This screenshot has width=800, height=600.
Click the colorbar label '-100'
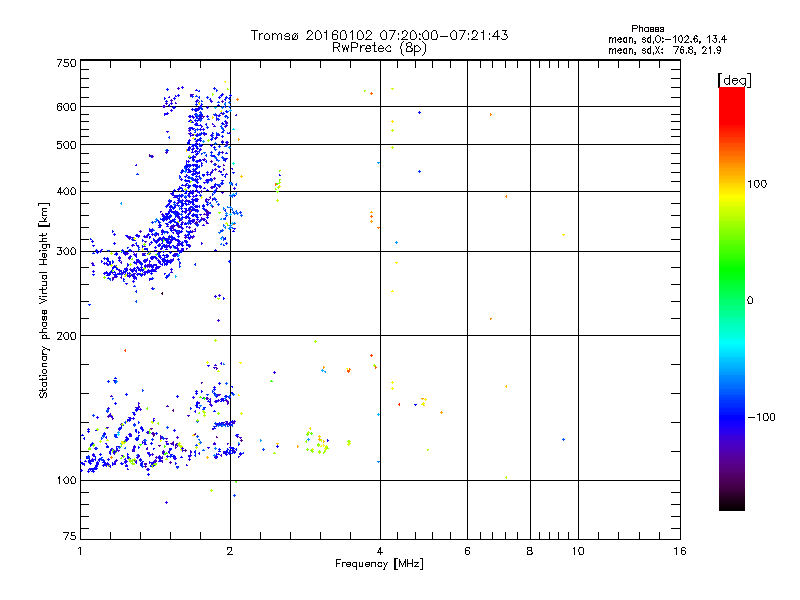click(761, 417)
